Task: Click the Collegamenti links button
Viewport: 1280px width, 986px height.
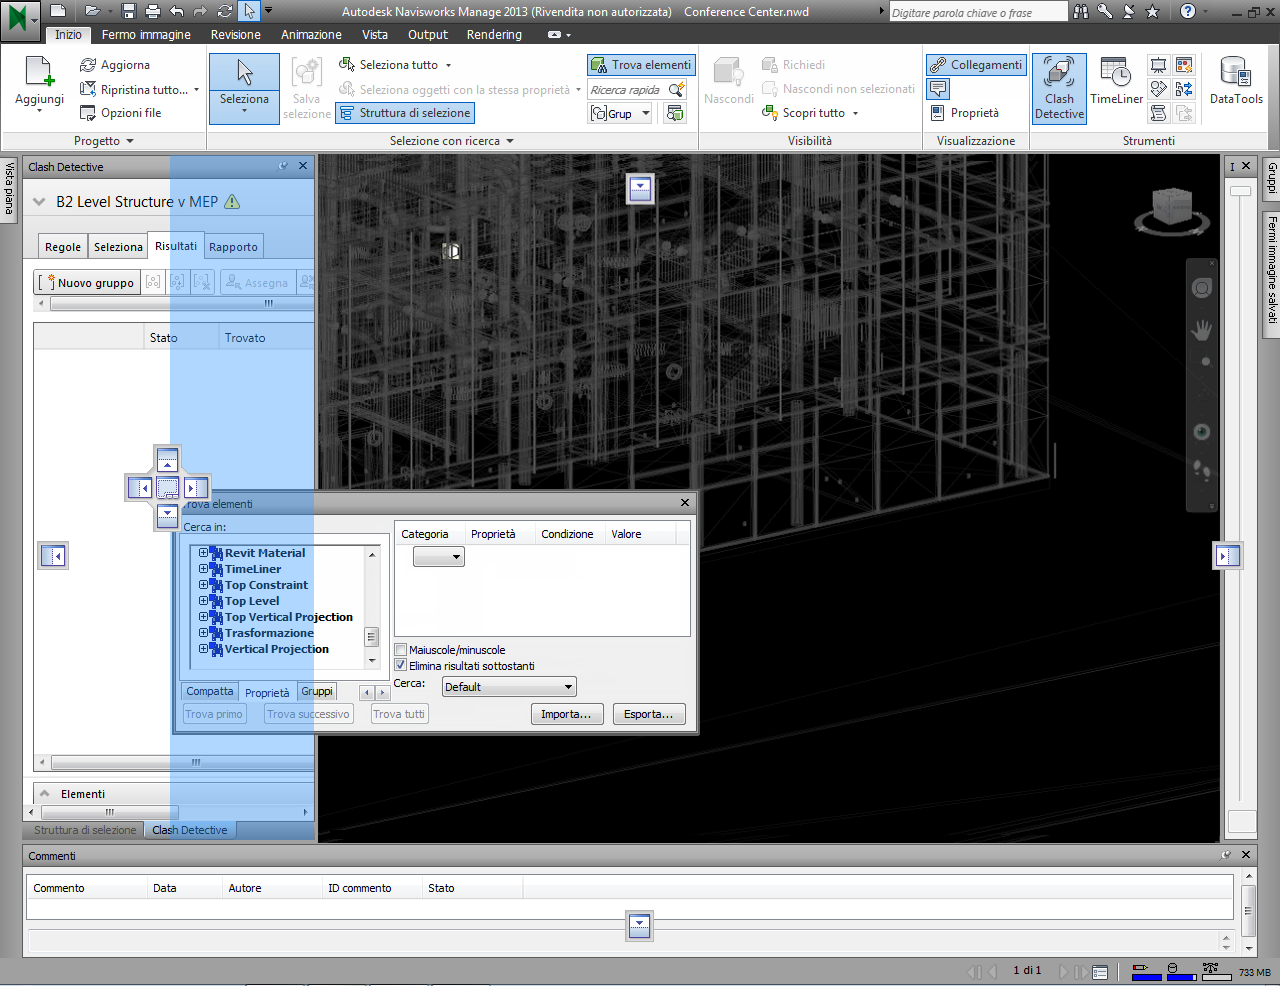Action: point(976,65)
